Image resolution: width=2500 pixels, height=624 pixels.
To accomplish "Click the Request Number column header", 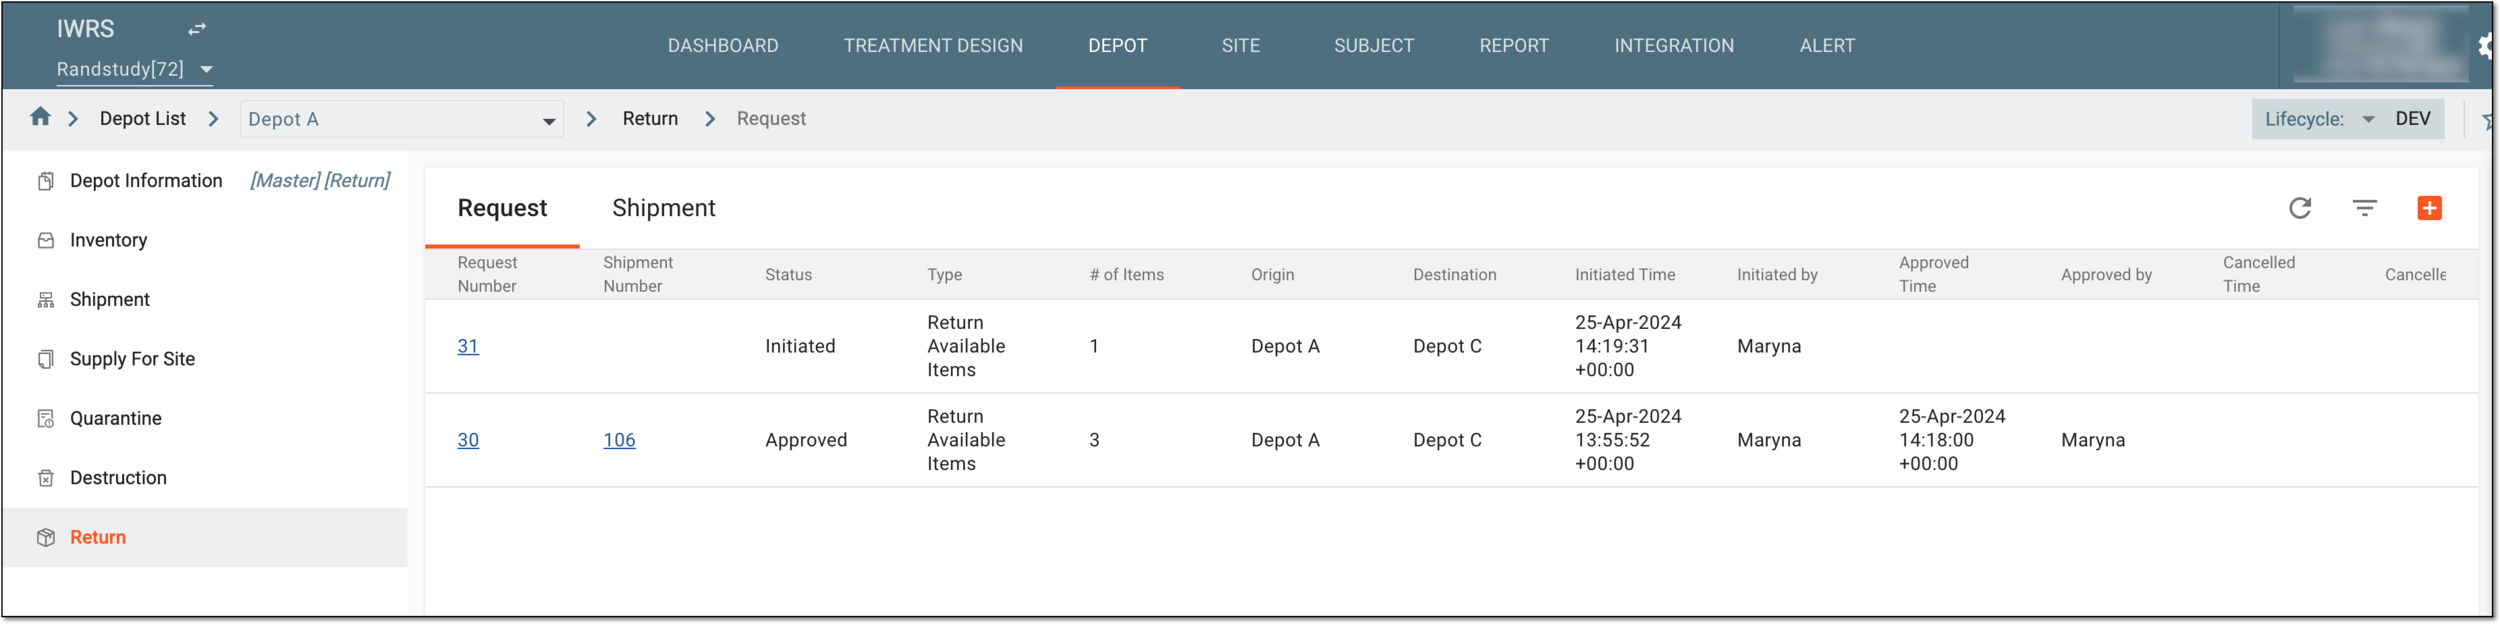I will [x=487, y=274].
